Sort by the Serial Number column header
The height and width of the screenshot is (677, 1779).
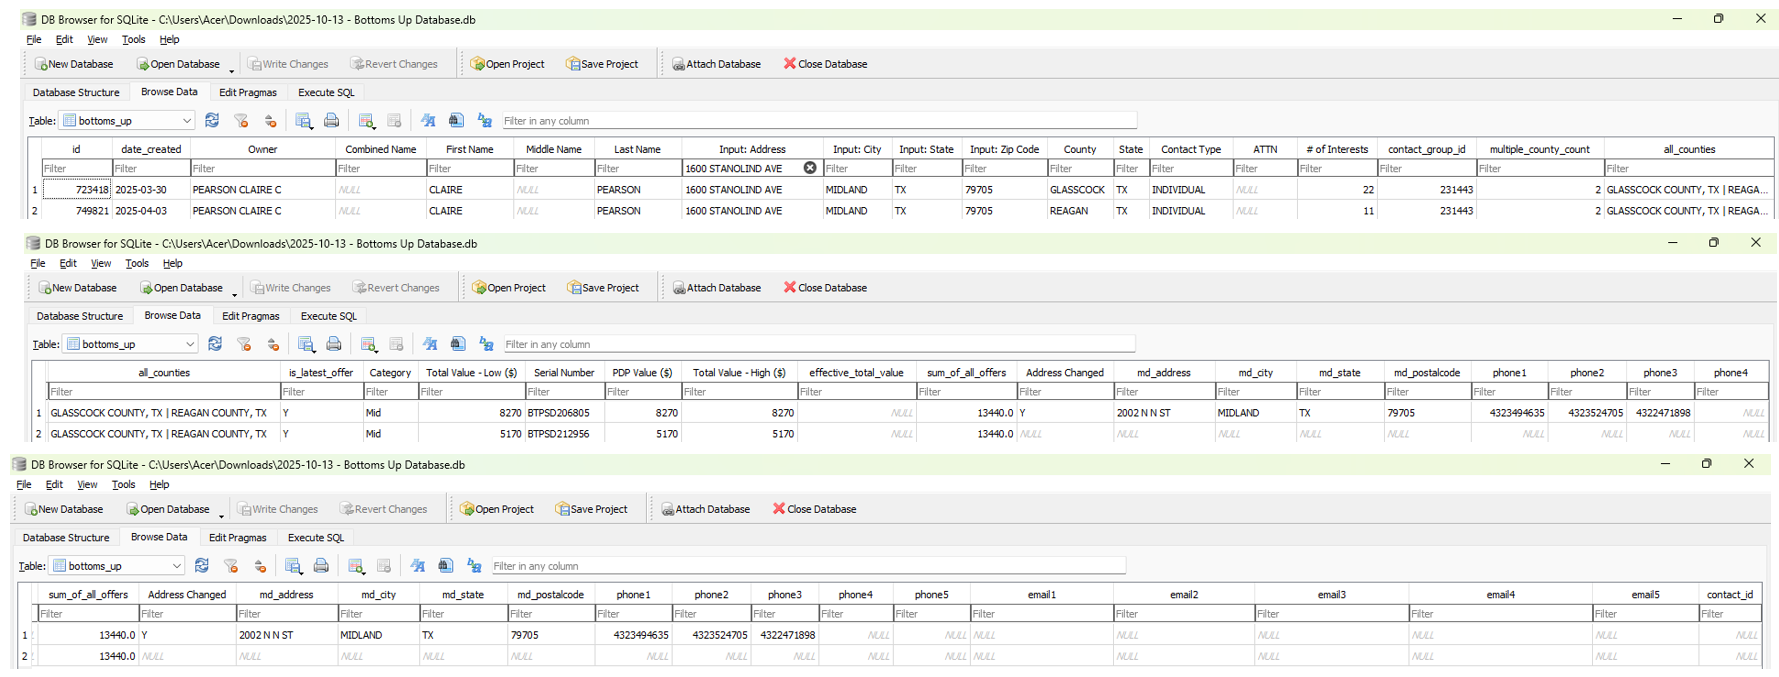[x=564, y=373]
